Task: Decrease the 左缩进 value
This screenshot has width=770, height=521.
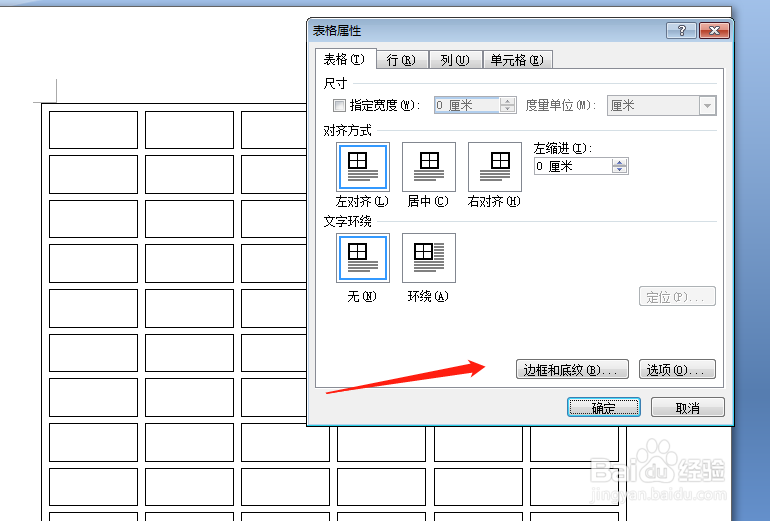Action: pyautogui.click(x=620, y=170)
